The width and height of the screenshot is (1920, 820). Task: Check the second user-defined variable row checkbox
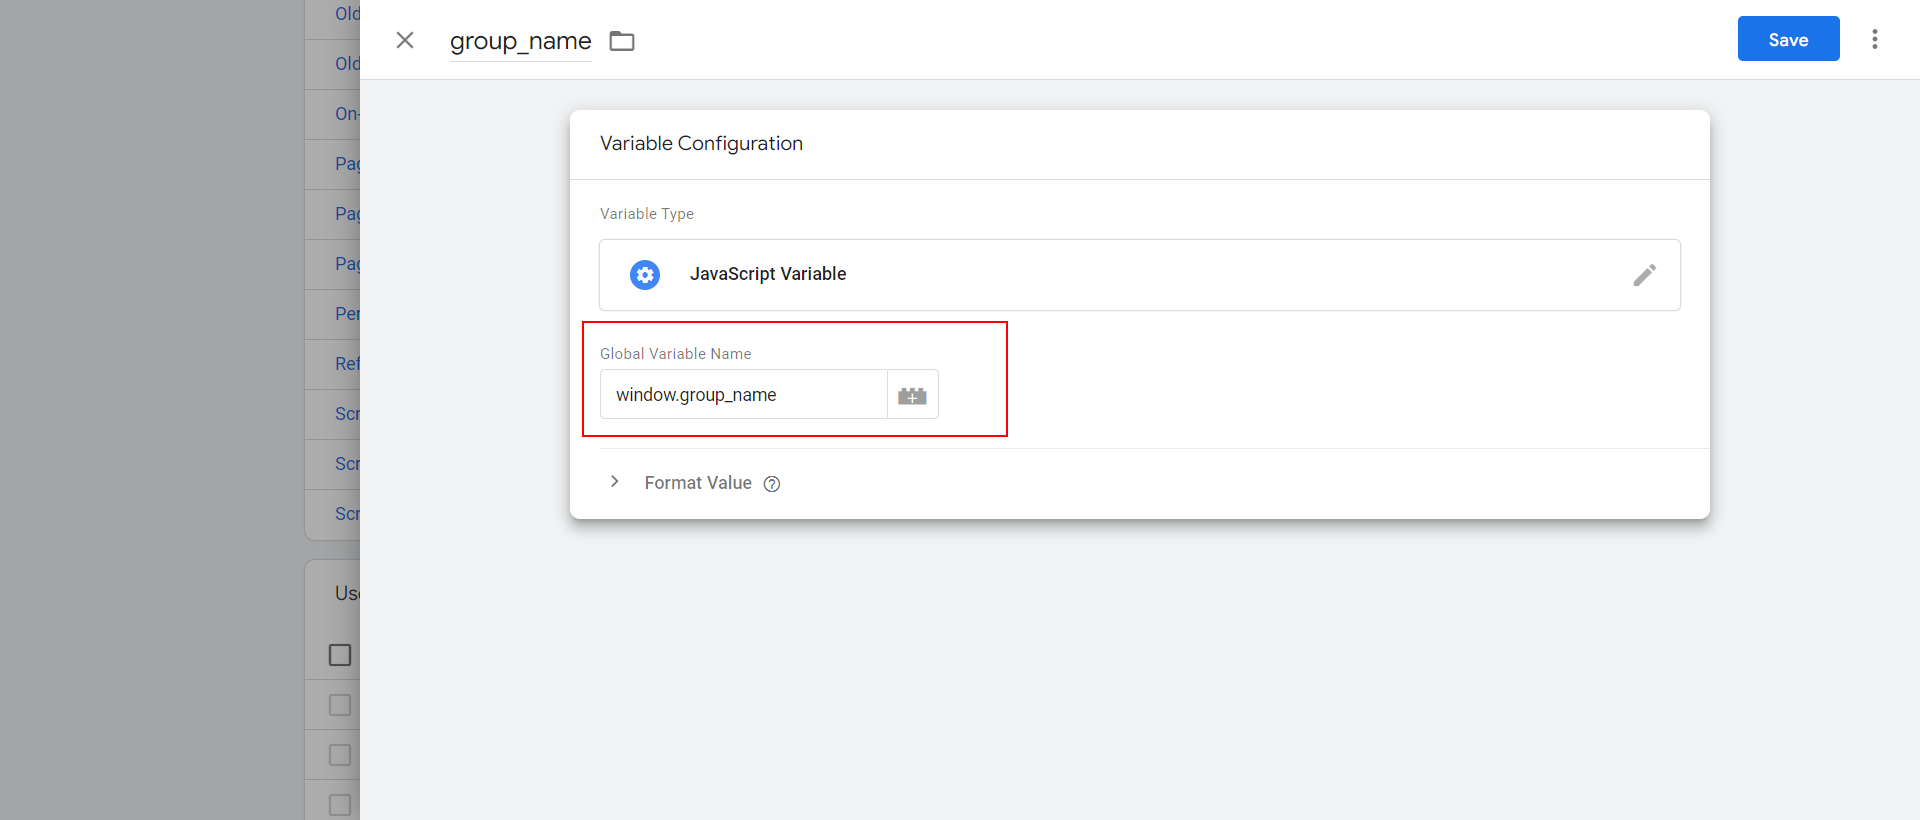tap(340, 754)
